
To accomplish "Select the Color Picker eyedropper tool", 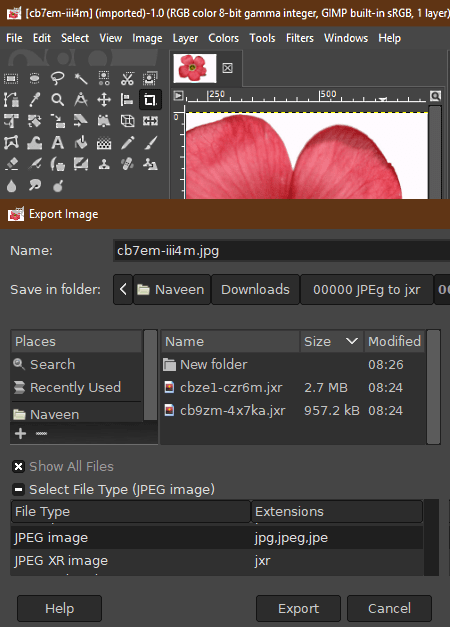I will 34,100.
